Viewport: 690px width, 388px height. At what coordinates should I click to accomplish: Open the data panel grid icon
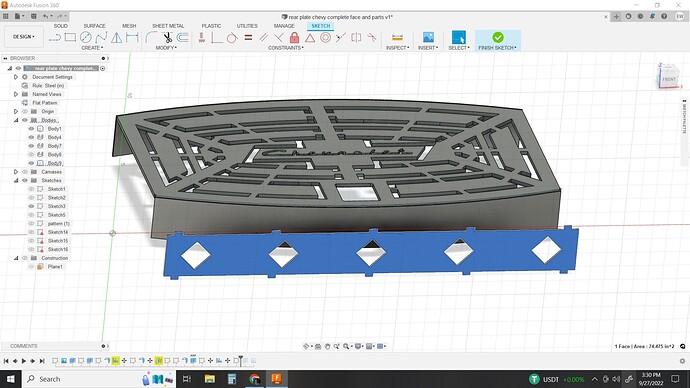click(x=6, y=16)
